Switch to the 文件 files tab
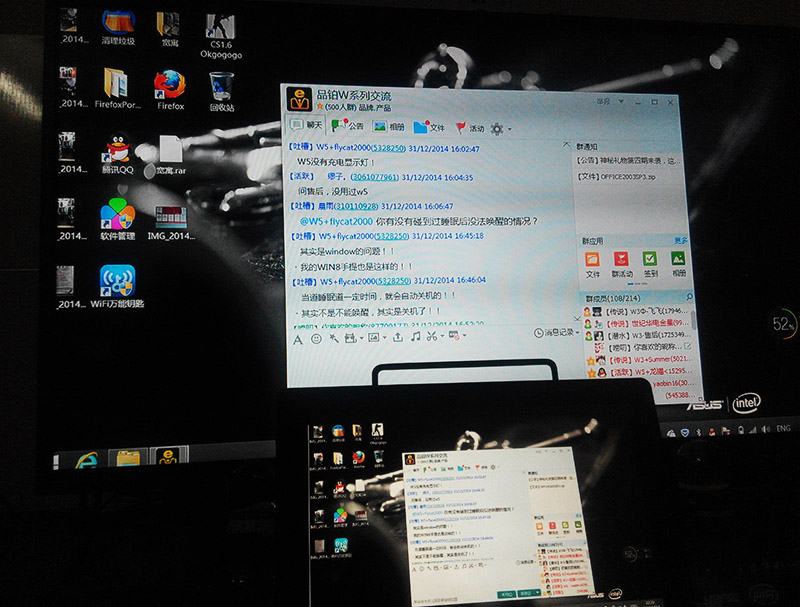800x607 pixels. click(429, 127)
